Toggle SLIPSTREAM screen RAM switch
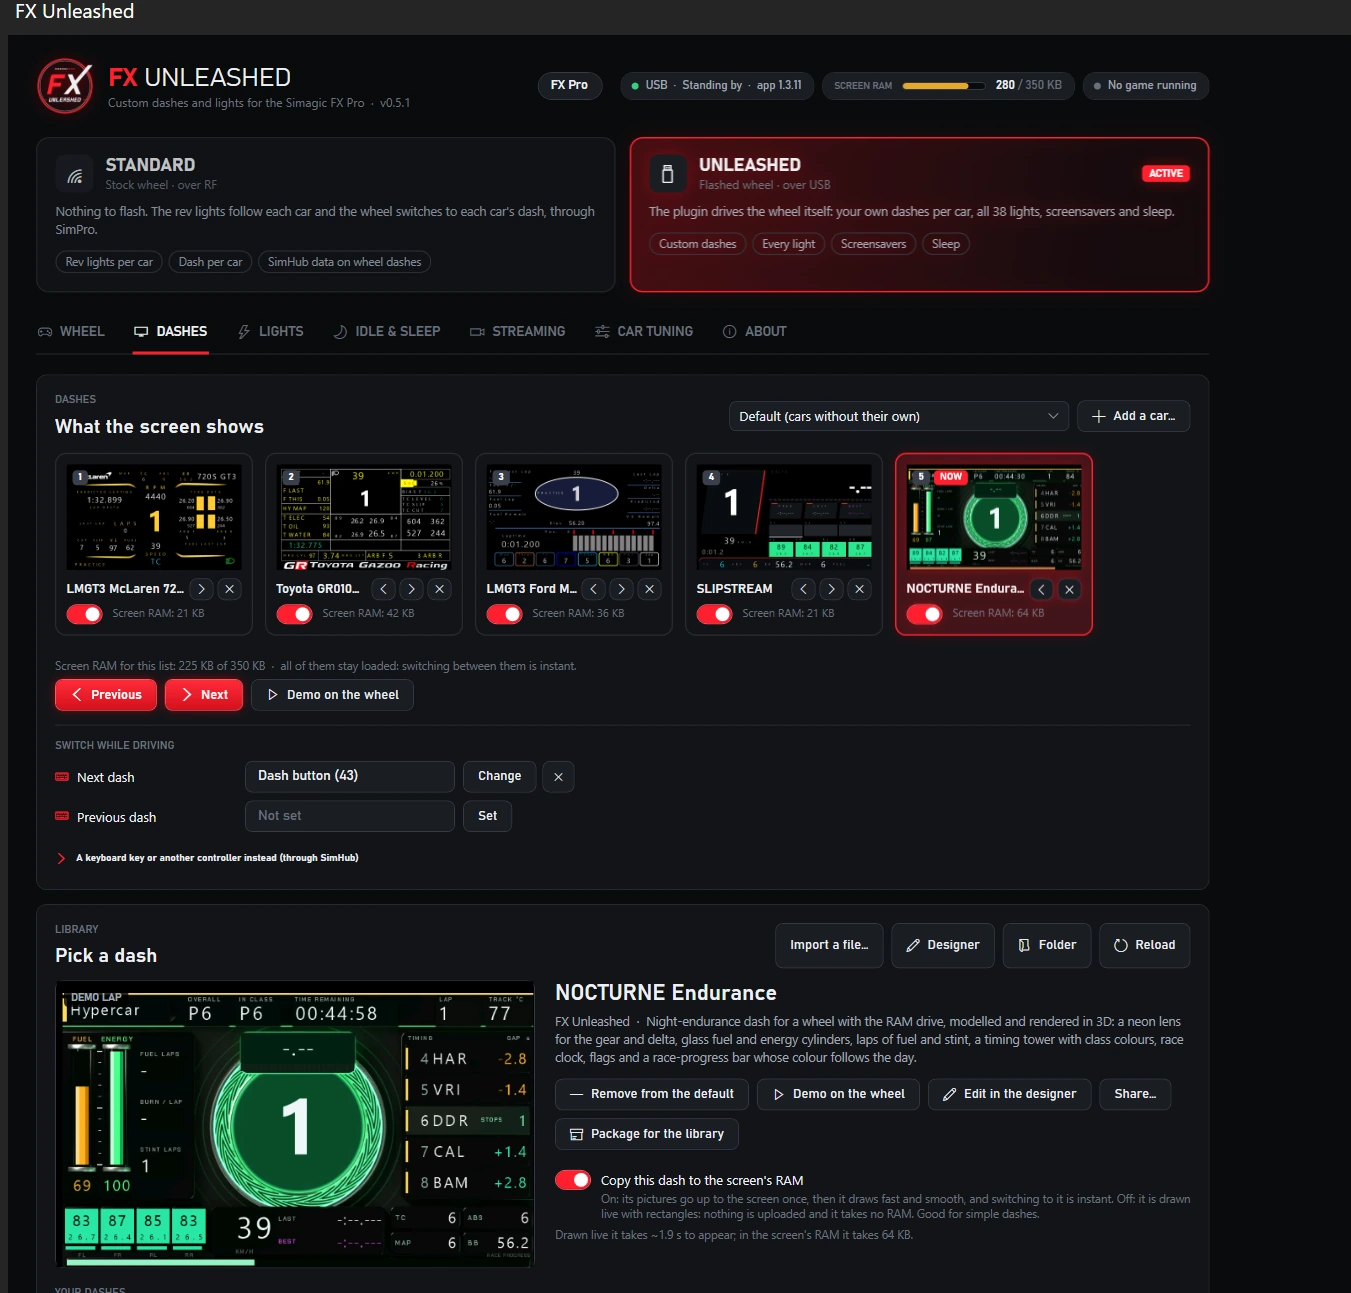The height and width of the screenshot is (1293, 1351). pyautogui.click(x=715, y=614)
